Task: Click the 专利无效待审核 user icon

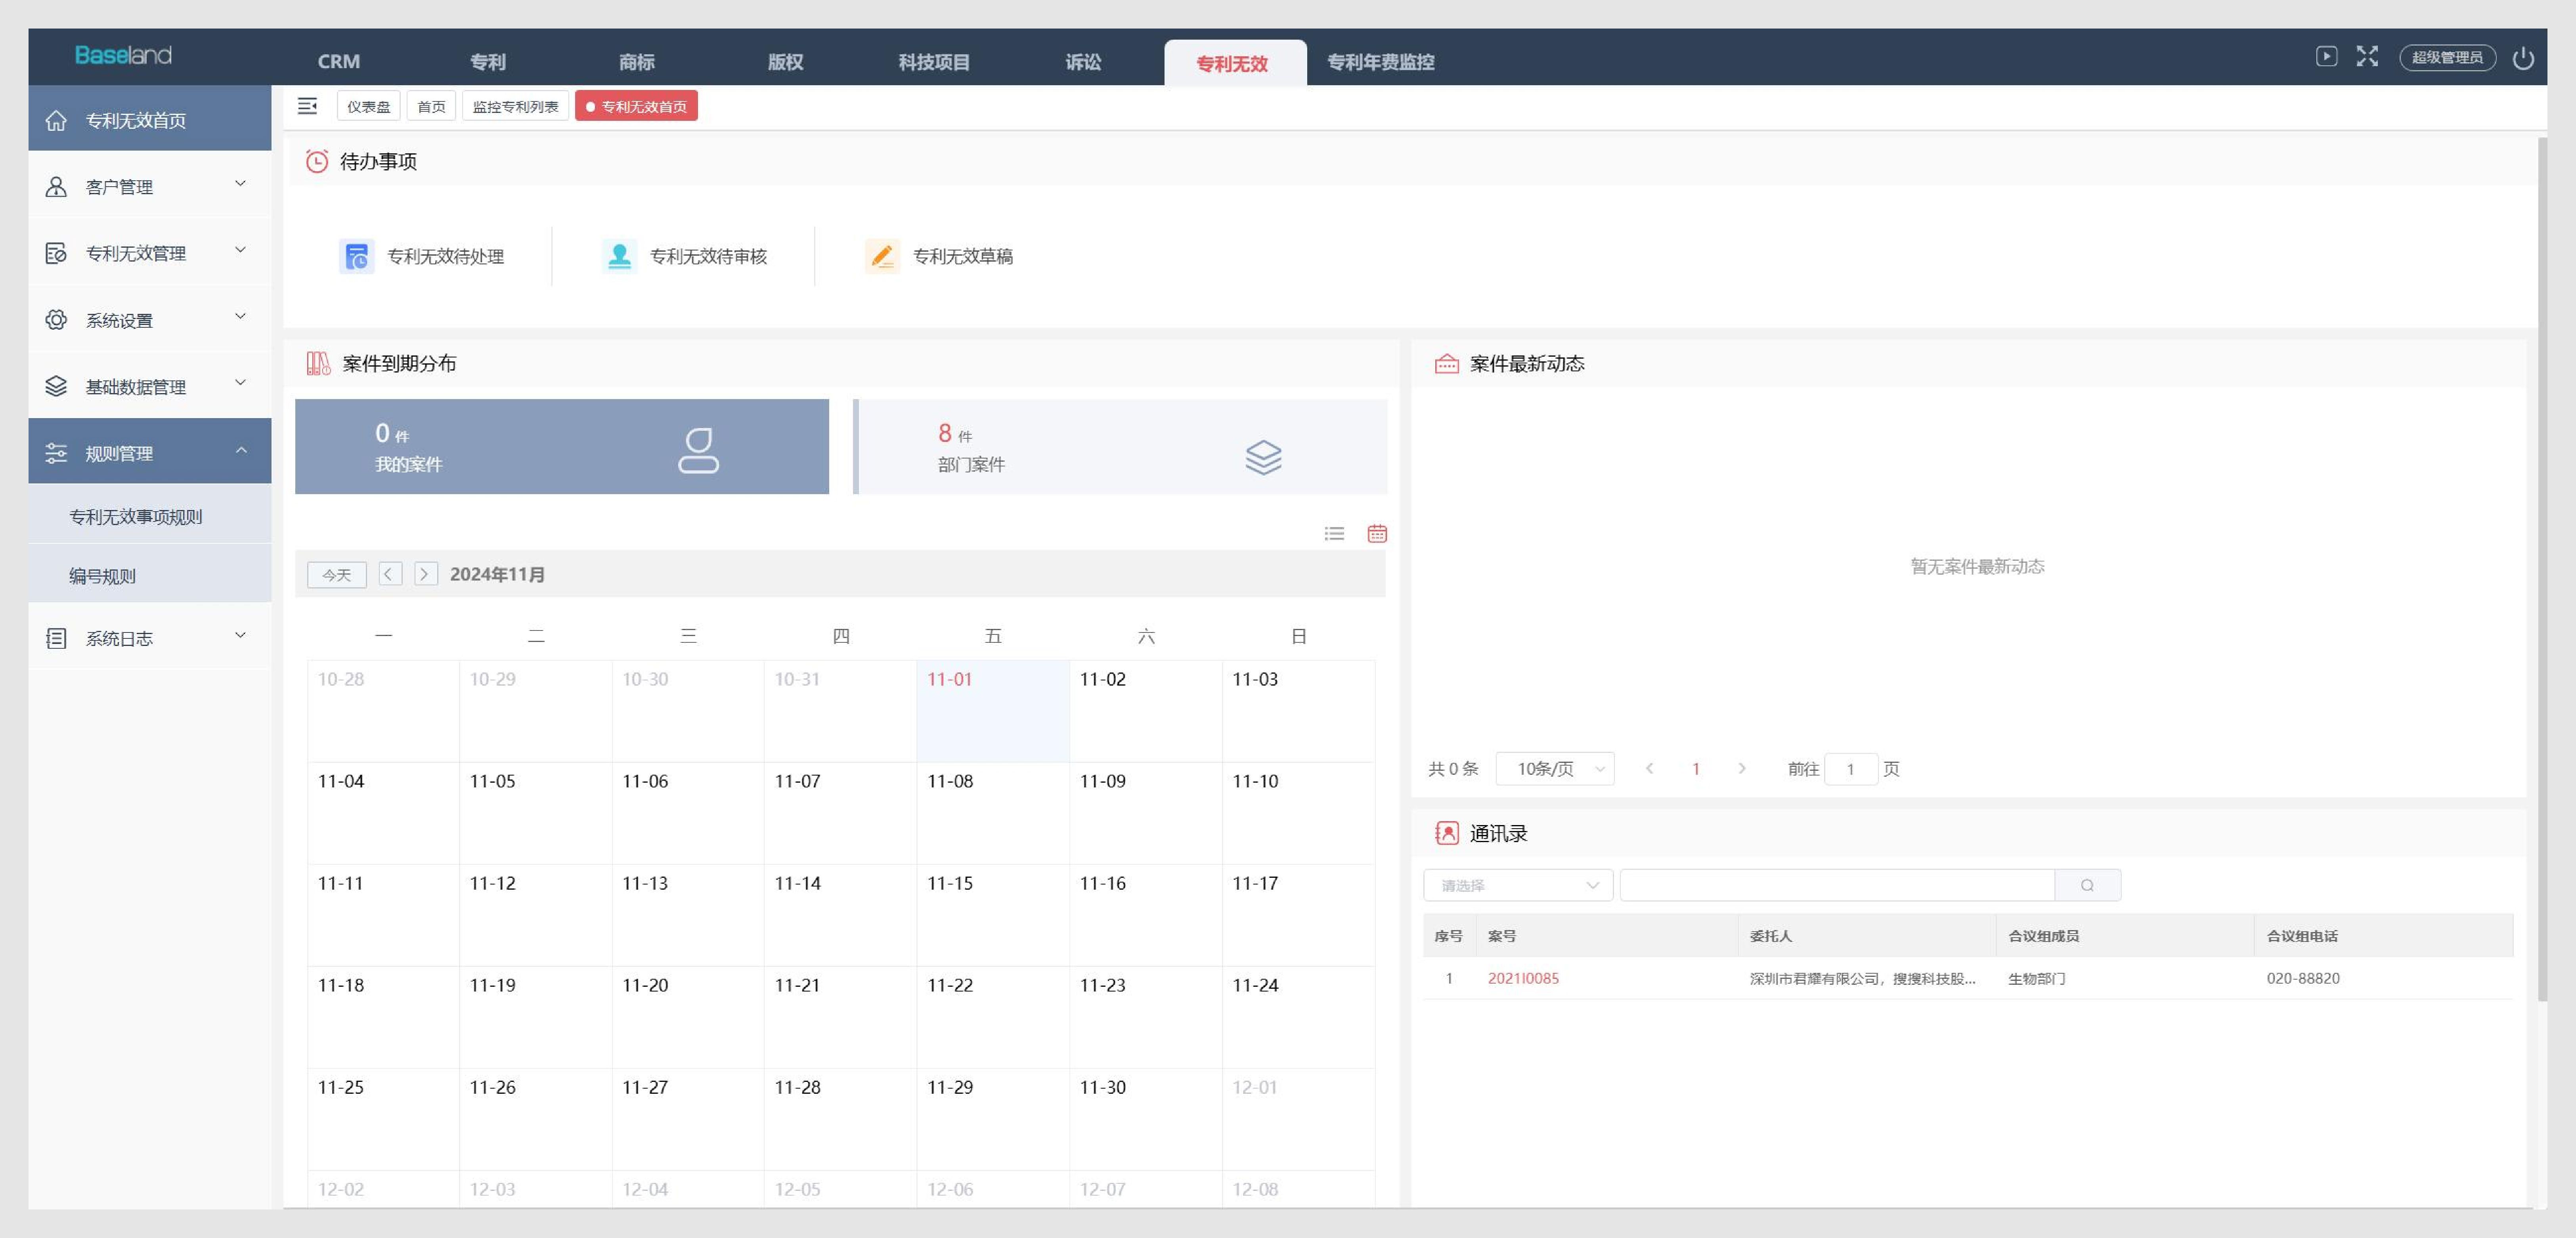Action: click(x=619, y=256)
